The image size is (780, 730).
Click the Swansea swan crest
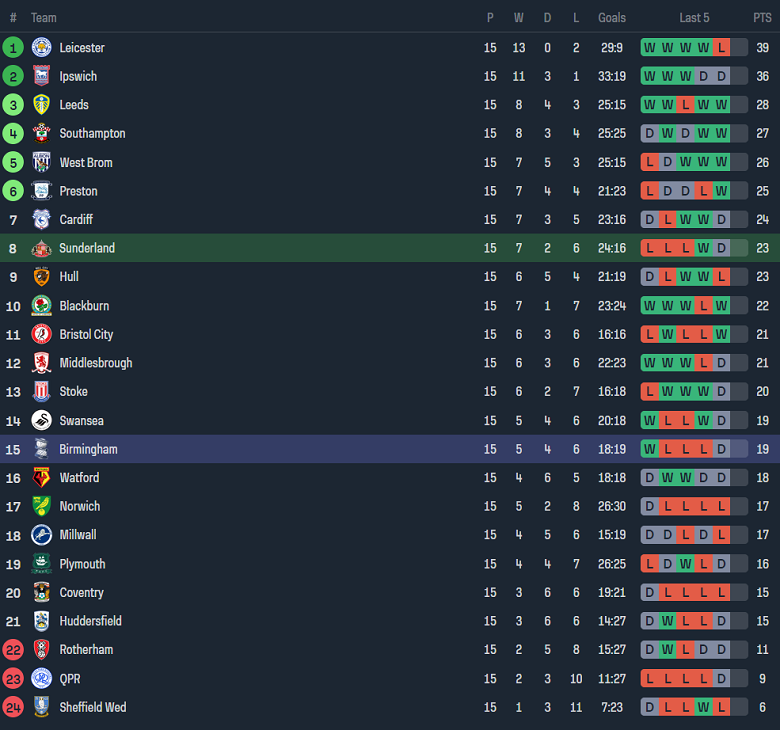pyautogui.click(x=41, y=420)
